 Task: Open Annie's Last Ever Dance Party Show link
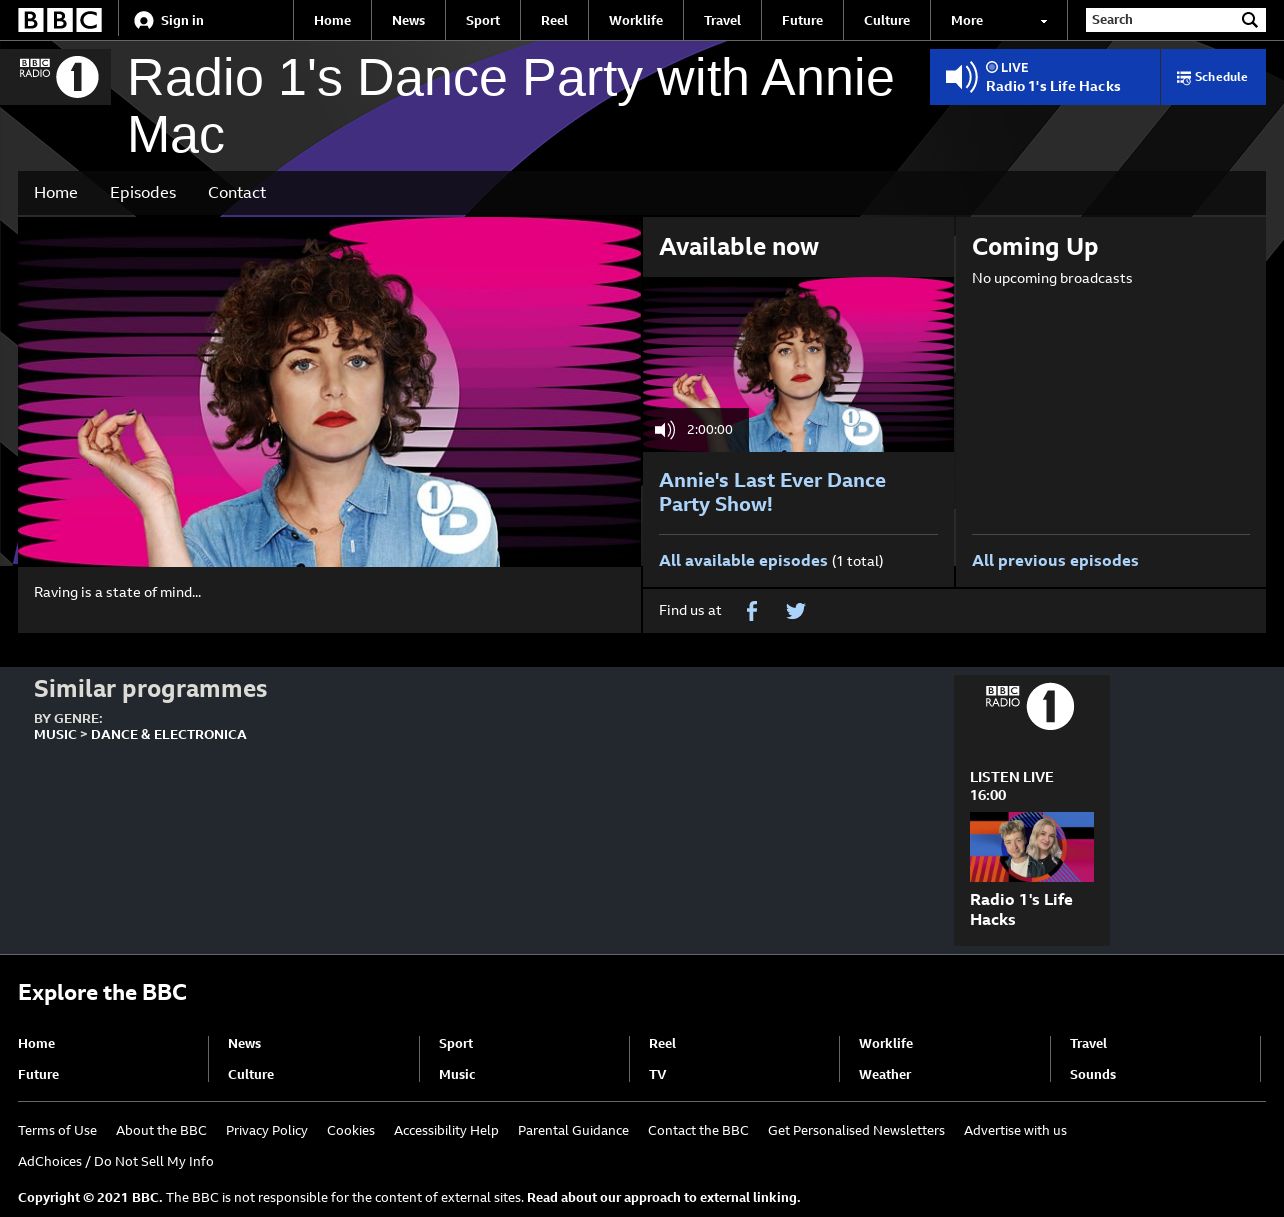[x=772, y=492]
